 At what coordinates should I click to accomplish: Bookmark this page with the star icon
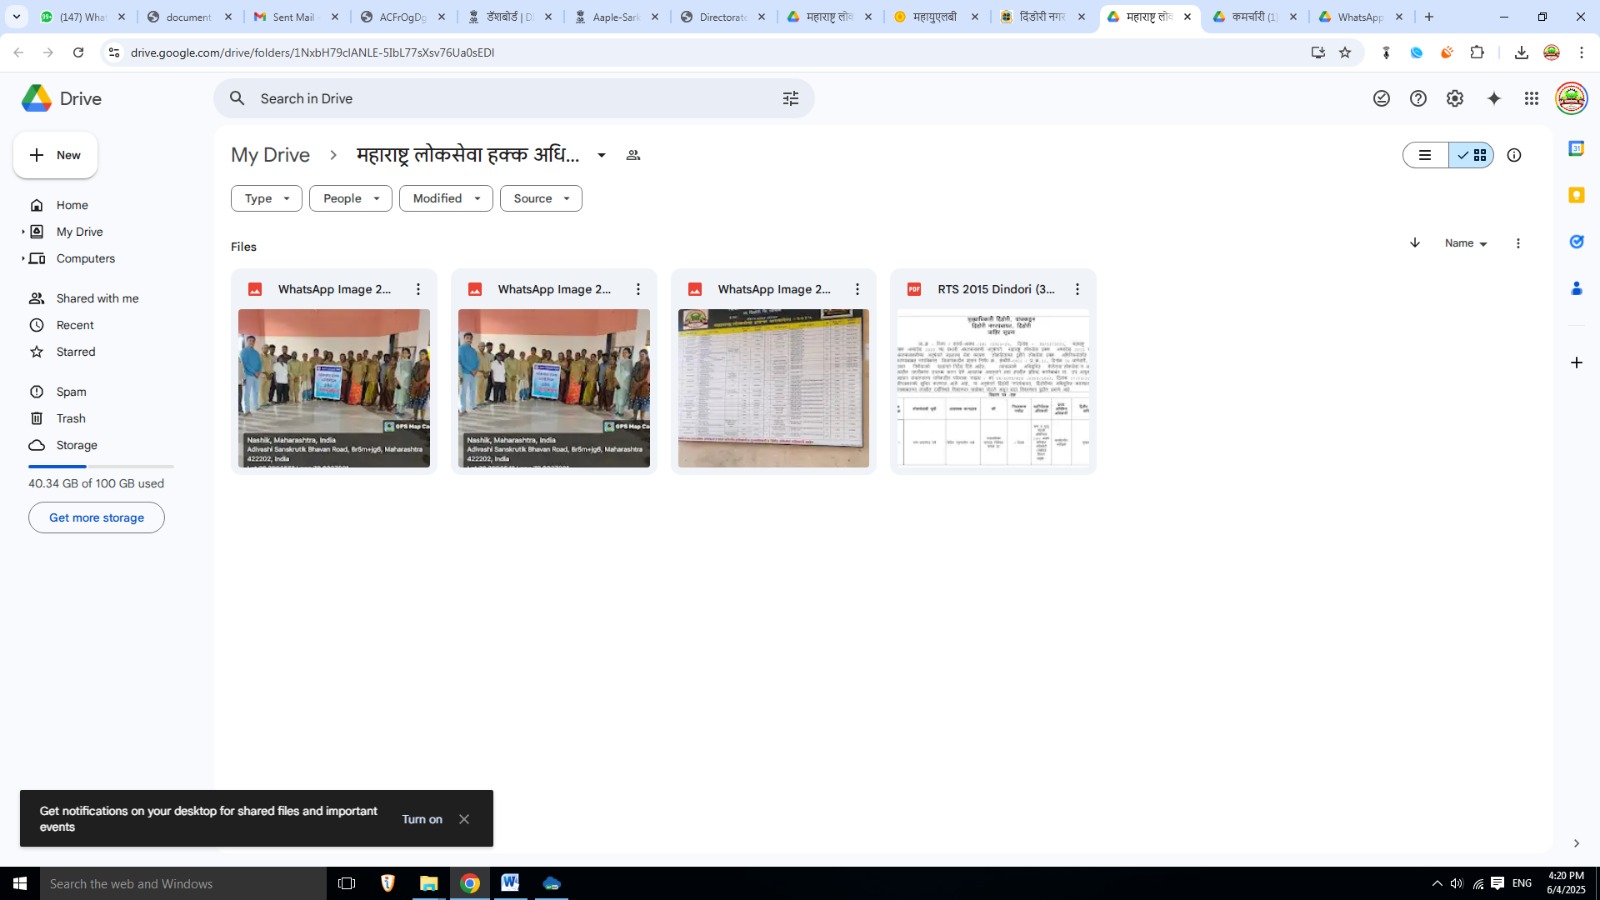coord(1345,52)
